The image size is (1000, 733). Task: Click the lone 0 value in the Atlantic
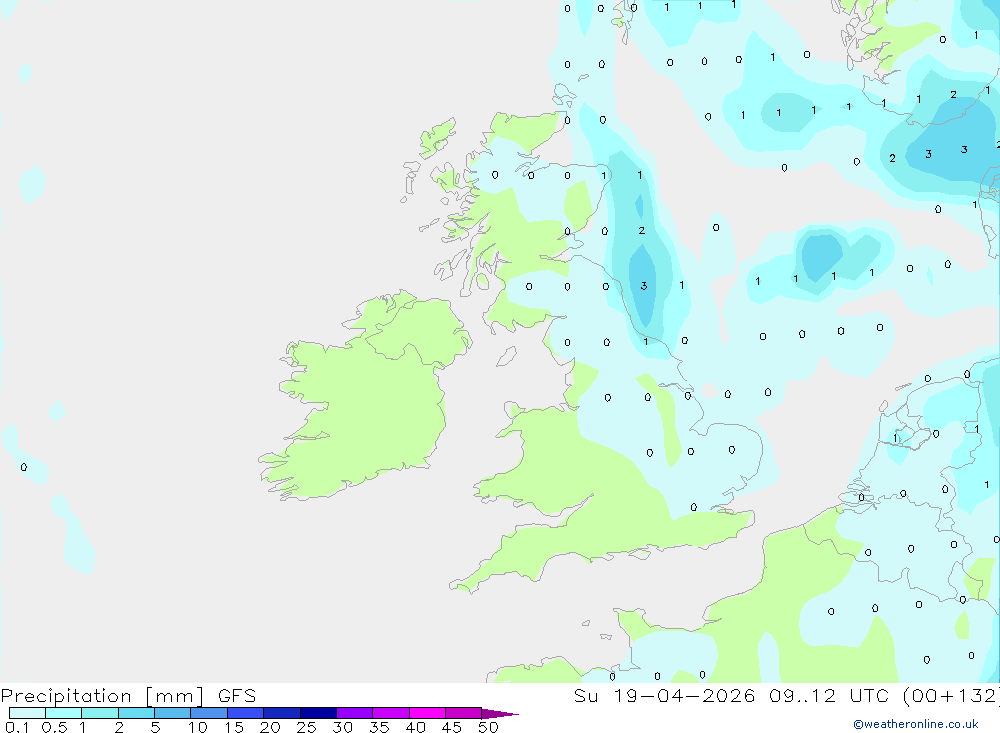point(24,468)
